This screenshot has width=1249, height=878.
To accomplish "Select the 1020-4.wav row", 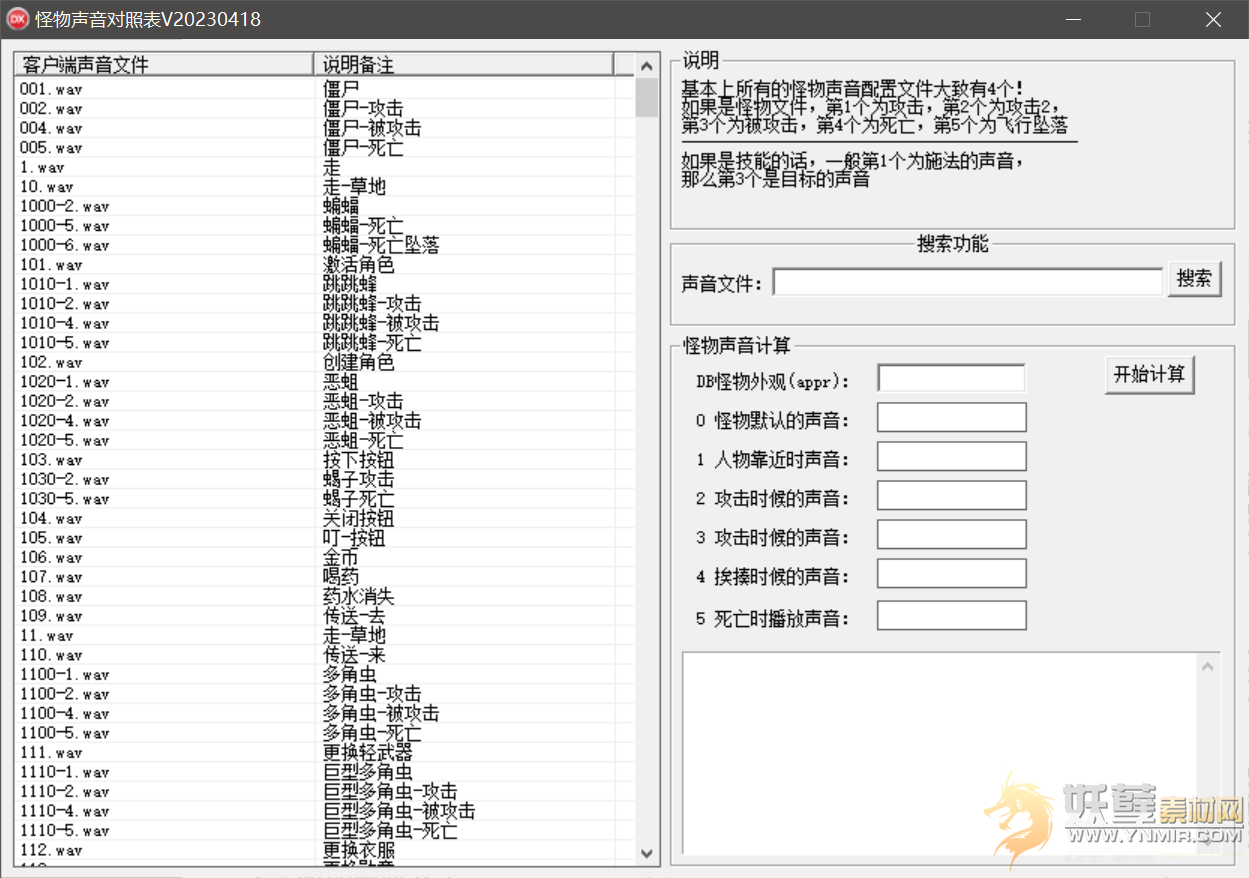I will [325, 420].
